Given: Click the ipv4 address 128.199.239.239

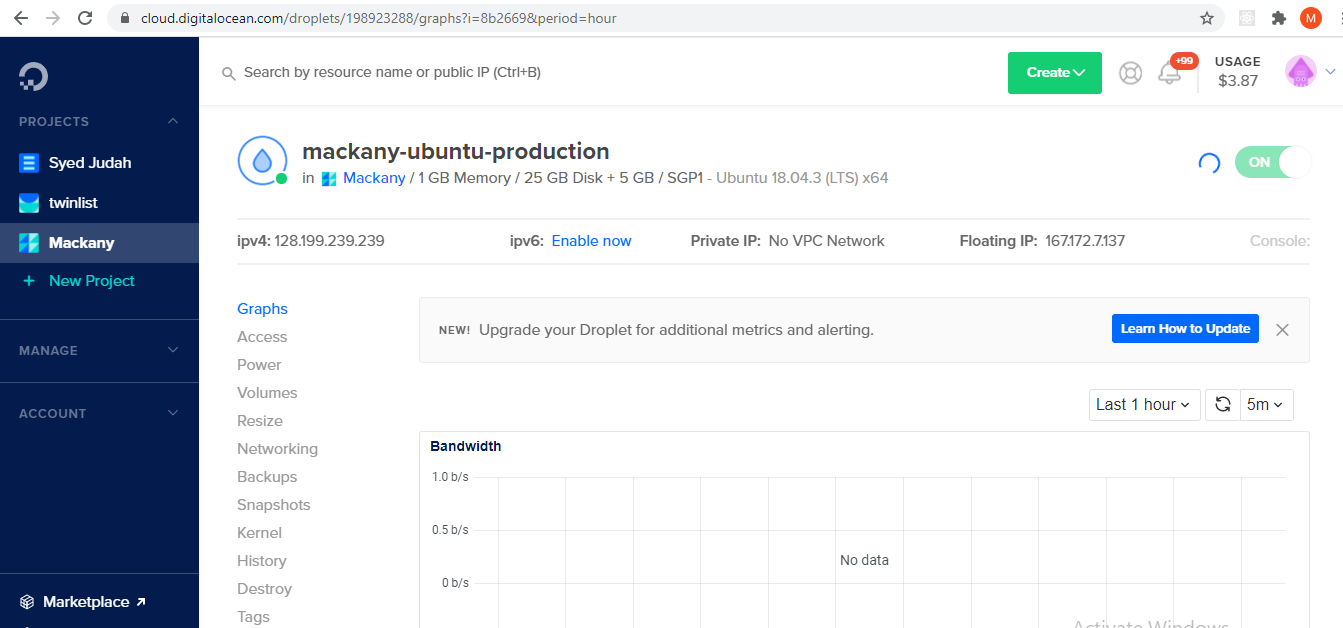Looking at the screenshot, I should [x=329, y=241].
